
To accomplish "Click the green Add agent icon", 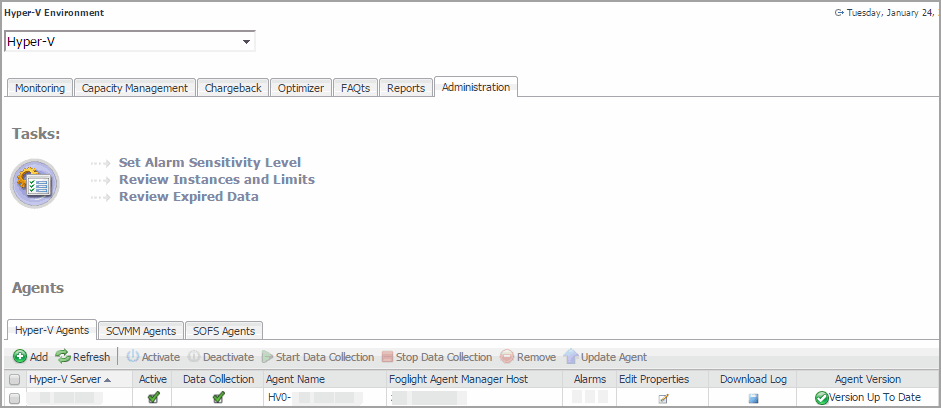I will click(20, 357).
